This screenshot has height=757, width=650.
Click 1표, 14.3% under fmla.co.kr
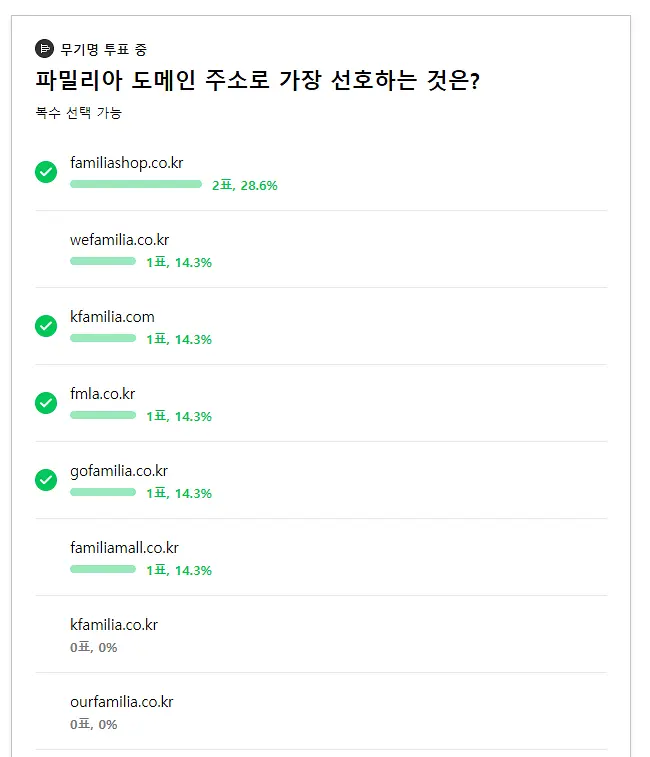pos(179,416)
